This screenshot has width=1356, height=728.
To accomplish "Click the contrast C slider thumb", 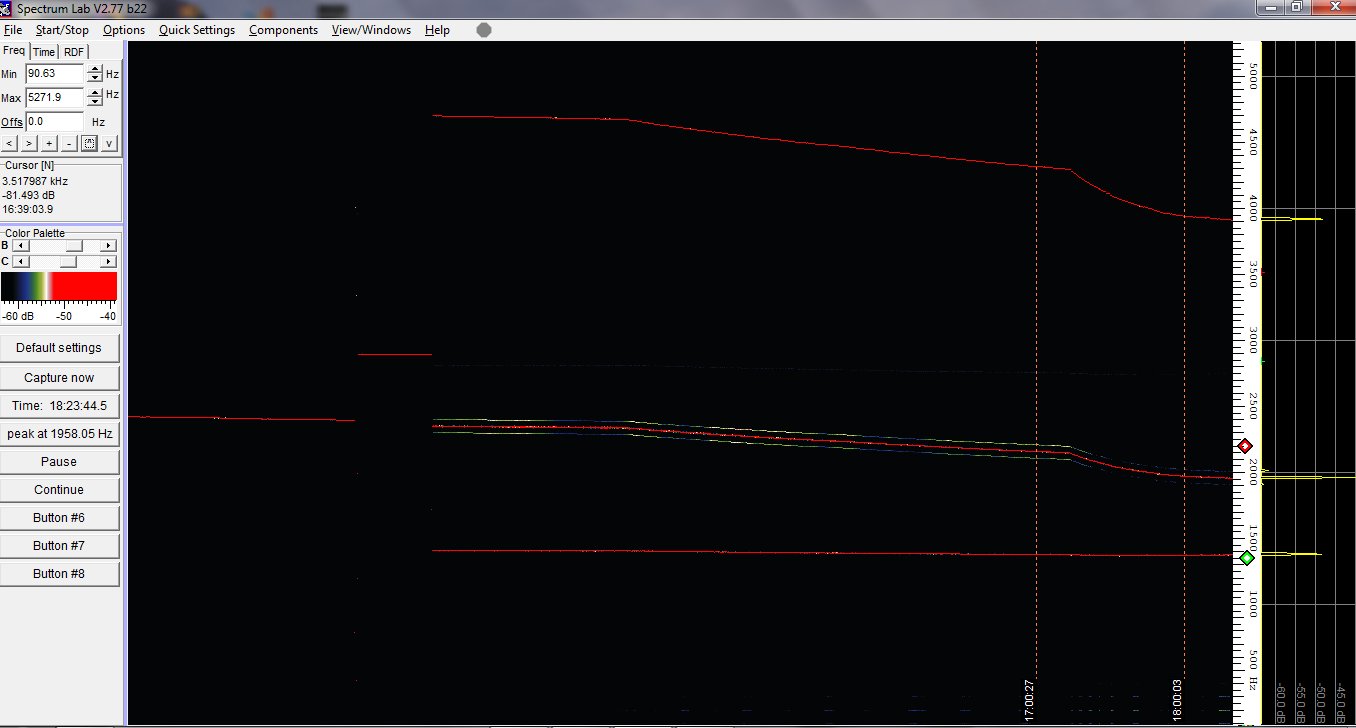I will [68, 261].
